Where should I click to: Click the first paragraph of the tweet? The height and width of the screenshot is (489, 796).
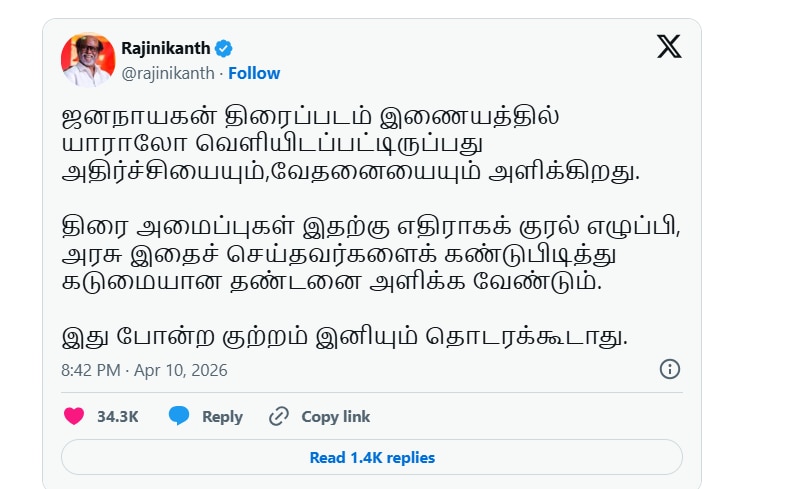pyautogui.click(x=349, y=143)
